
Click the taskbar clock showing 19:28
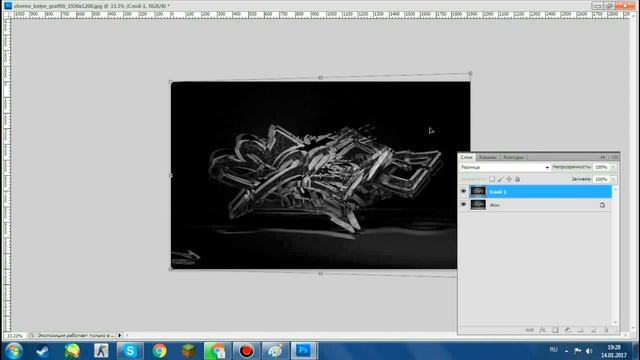pyautogui.click(x=614, y=351)
